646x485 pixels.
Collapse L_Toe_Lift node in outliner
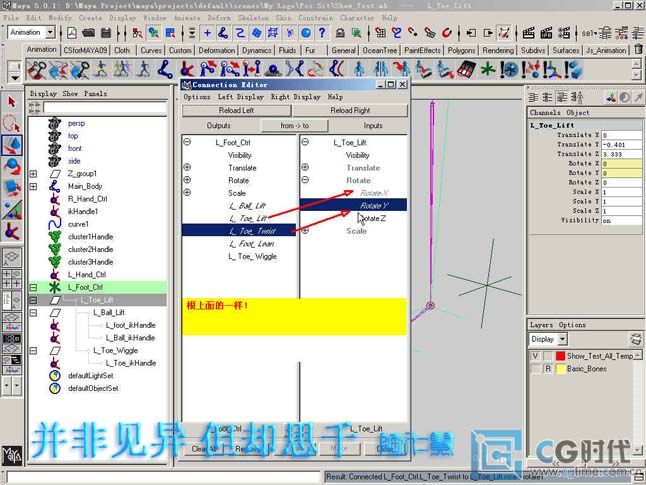[33, 300]
